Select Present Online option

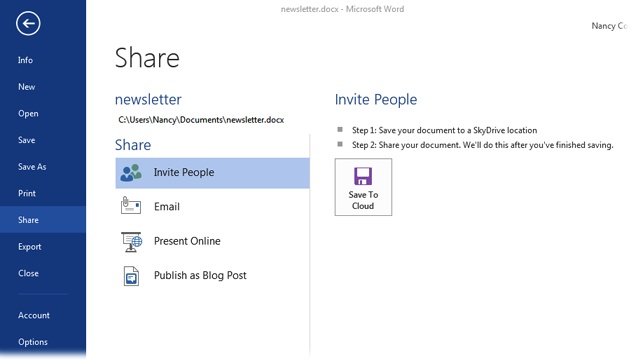(x=212, y=241)
